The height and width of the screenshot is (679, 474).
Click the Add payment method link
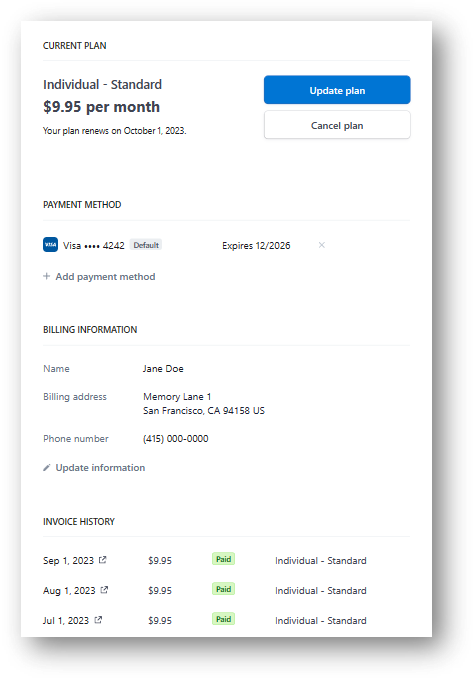point(105,277)
